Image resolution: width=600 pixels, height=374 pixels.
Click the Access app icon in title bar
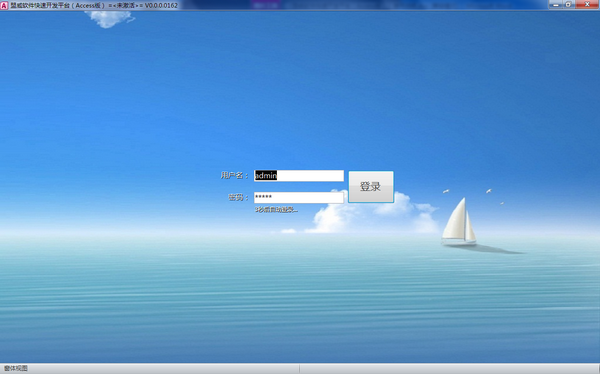tap(4, 5)
